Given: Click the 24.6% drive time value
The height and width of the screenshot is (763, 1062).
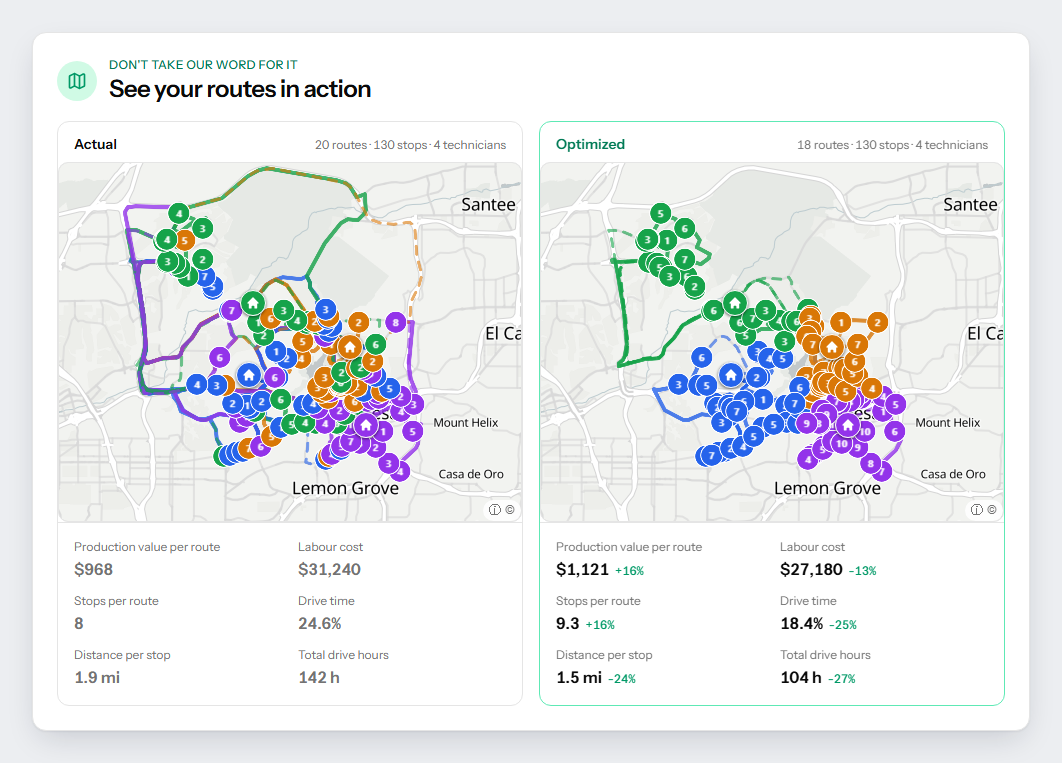Looking at the screenshot, I should point(320,624).
